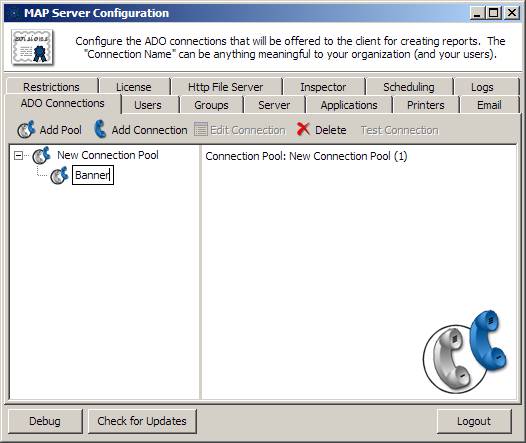Click the Add Connection label

[x=150, y=130]
